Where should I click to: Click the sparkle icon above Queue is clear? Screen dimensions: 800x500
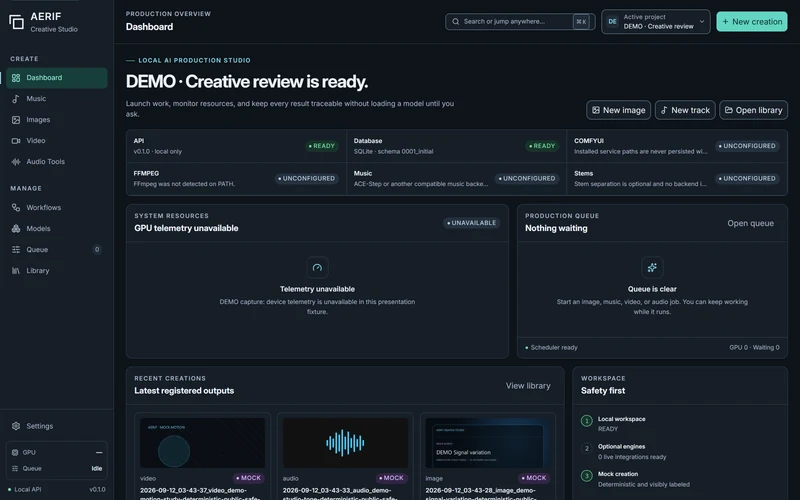click(x=652, y=267)
